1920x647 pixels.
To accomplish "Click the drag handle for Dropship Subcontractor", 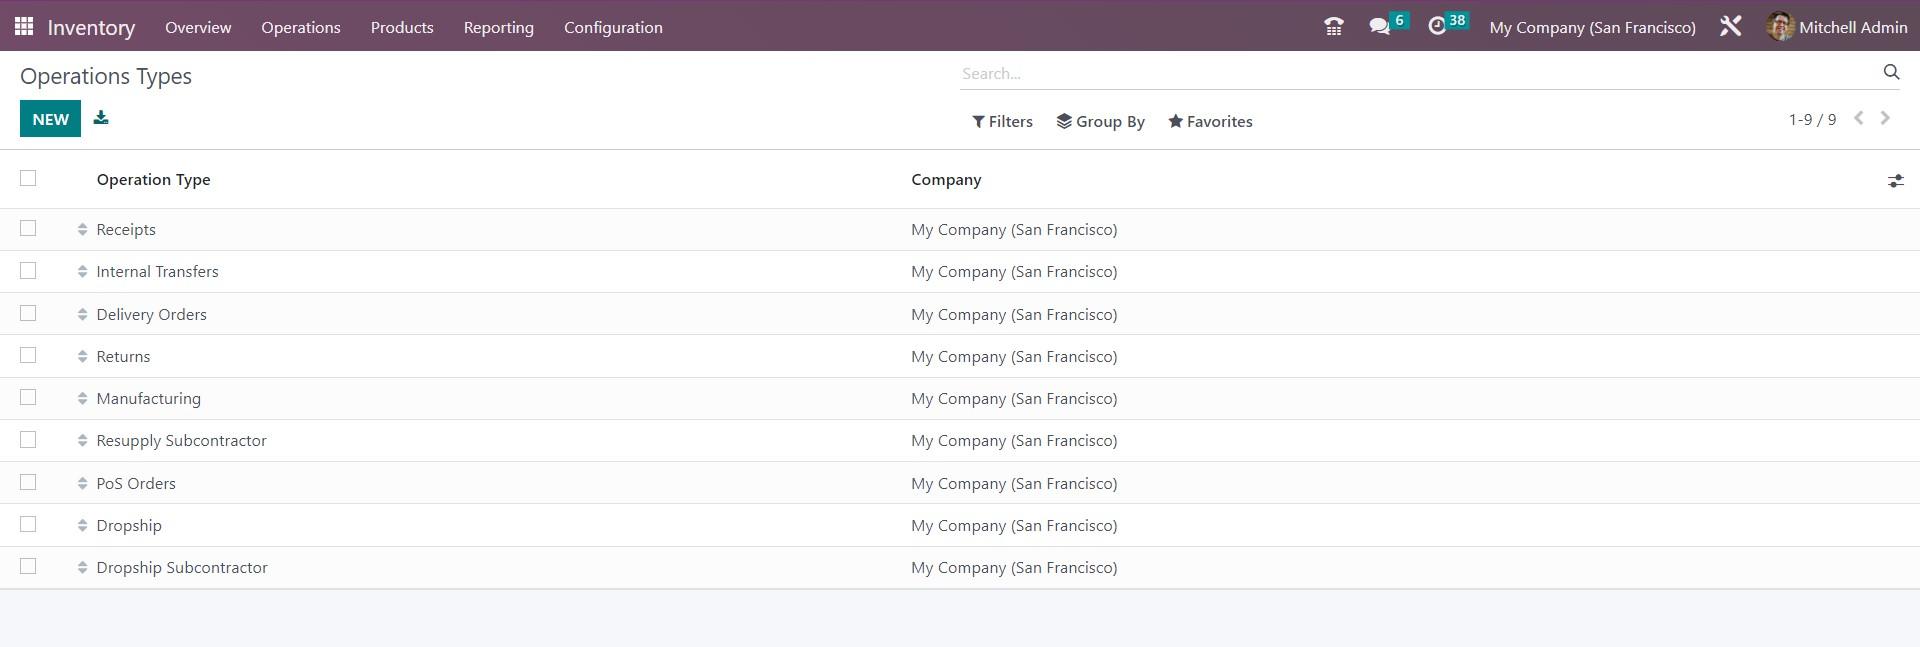I will point(82,568).
